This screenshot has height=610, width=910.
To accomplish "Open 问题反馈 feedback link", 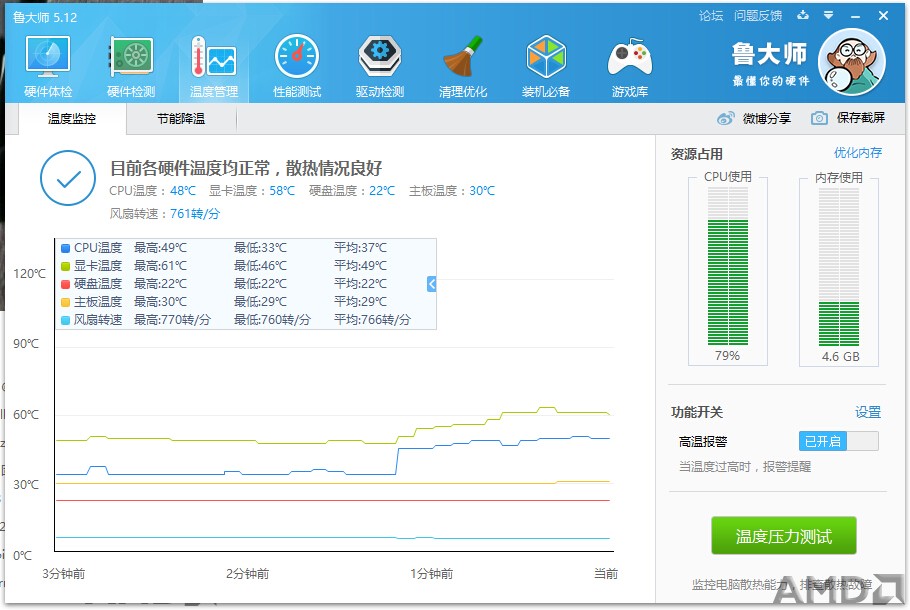I will click(758, 16).
